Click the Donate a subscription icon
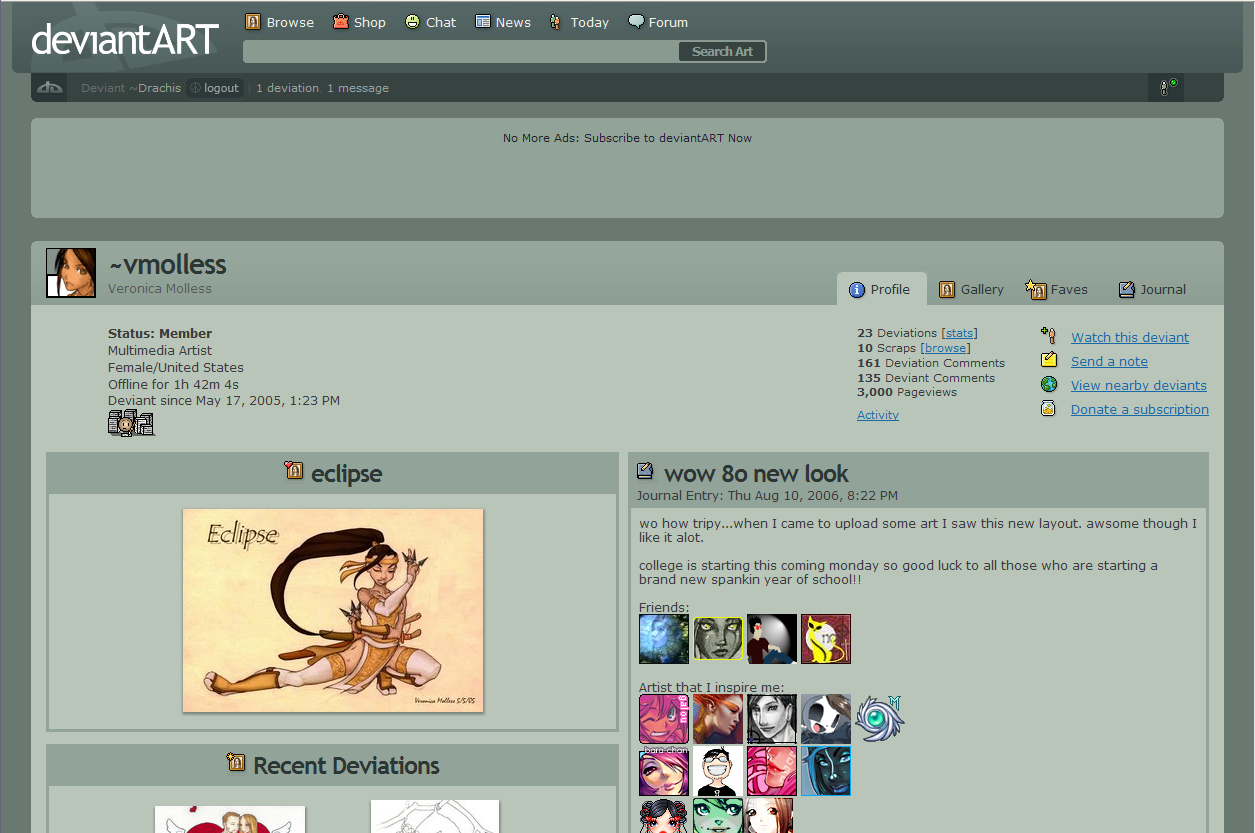Image resolution: width=1255 pixels, height=833 pixels. pos(1048,408)
